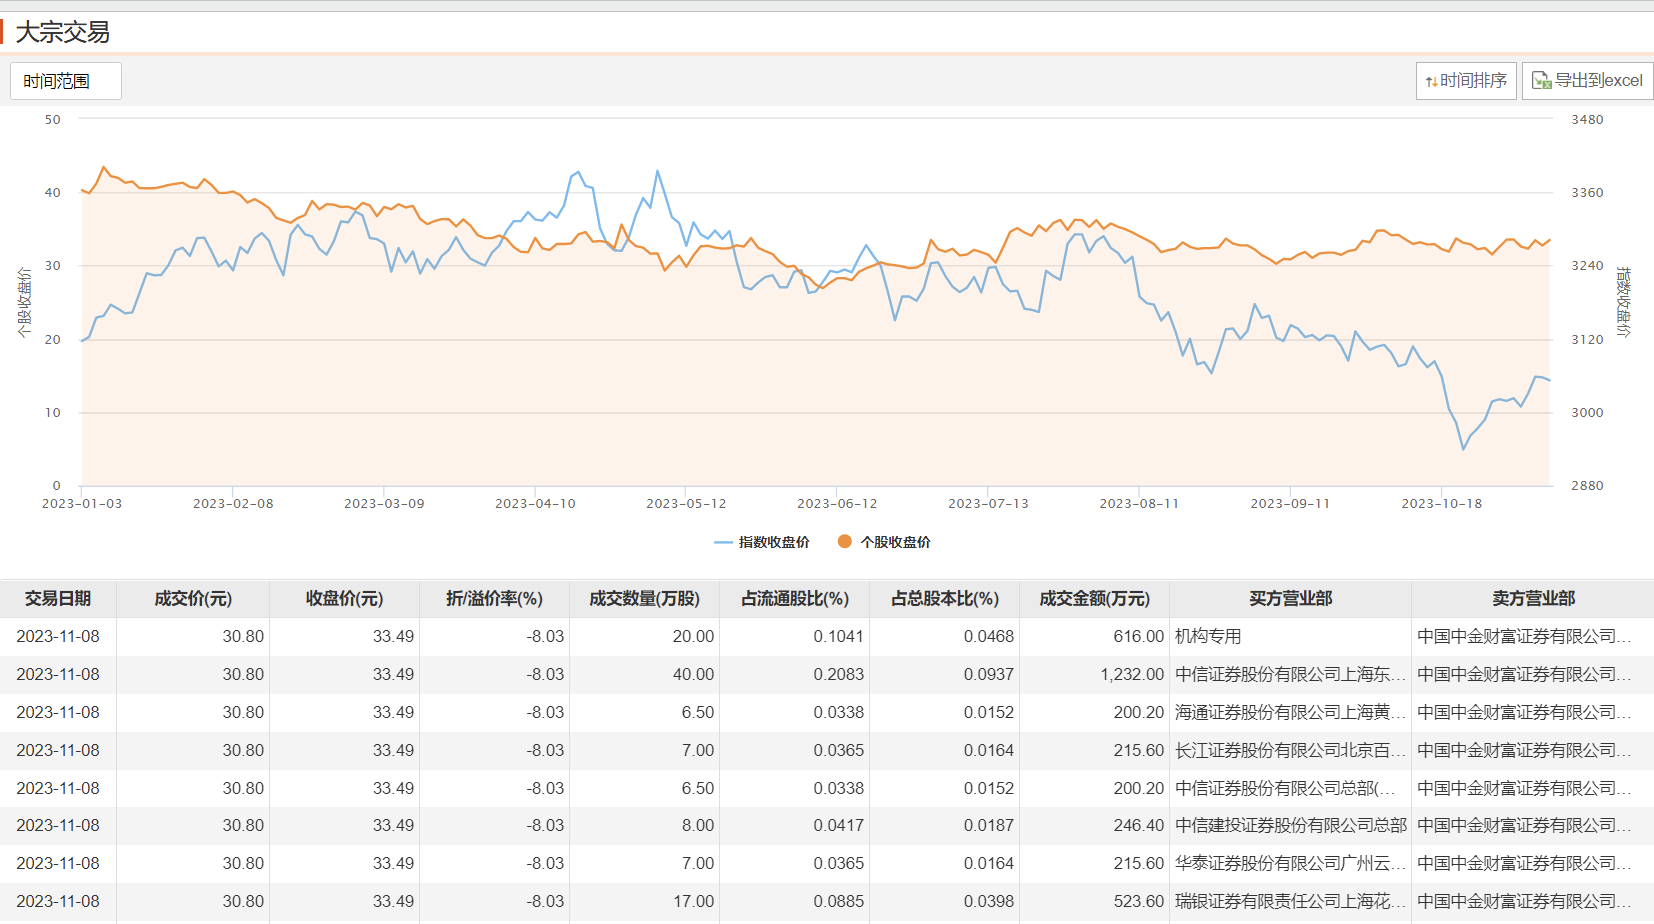Expand truncated 瑞银证券 buyer name cell
The height and width of the screenshot is (924, 1654).
[1290, 901]
